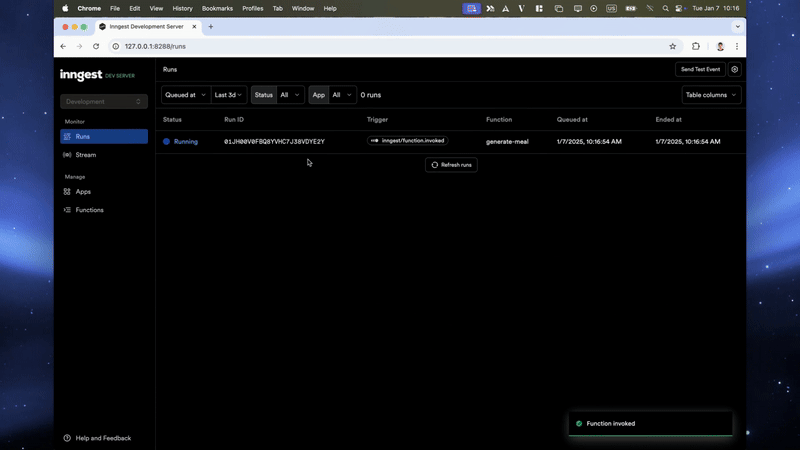The height and width of the screenshot is (450, 800).
Task: Open the Last 3d time range dropdown
Action: click(x=228, y=95)
